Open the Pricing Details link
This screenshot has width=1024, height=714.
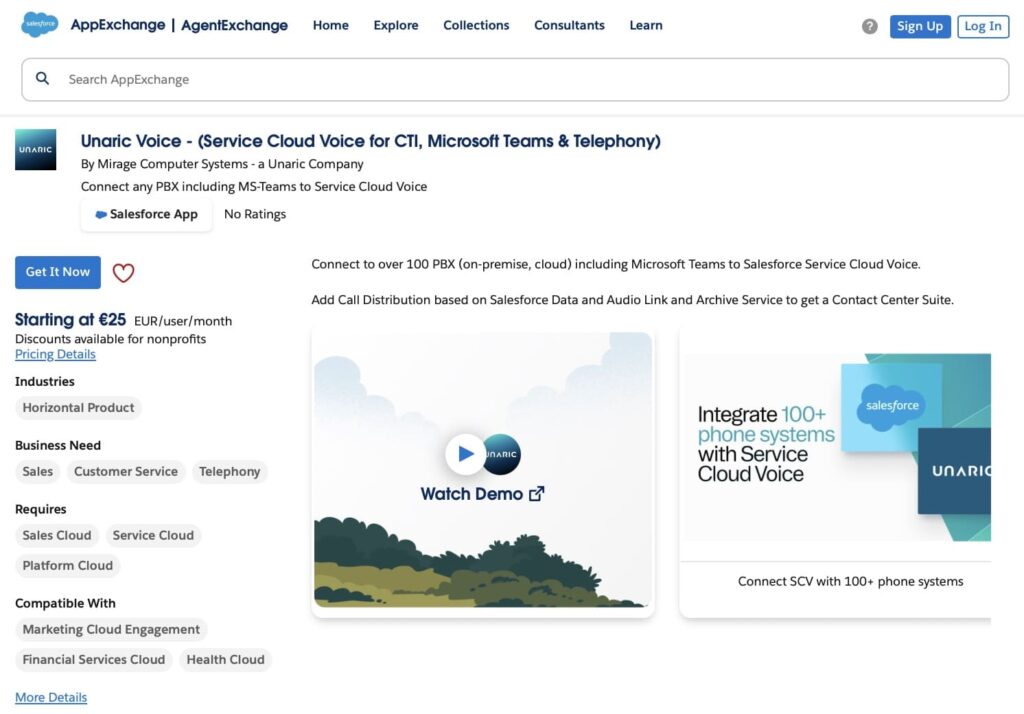(56, 354)
